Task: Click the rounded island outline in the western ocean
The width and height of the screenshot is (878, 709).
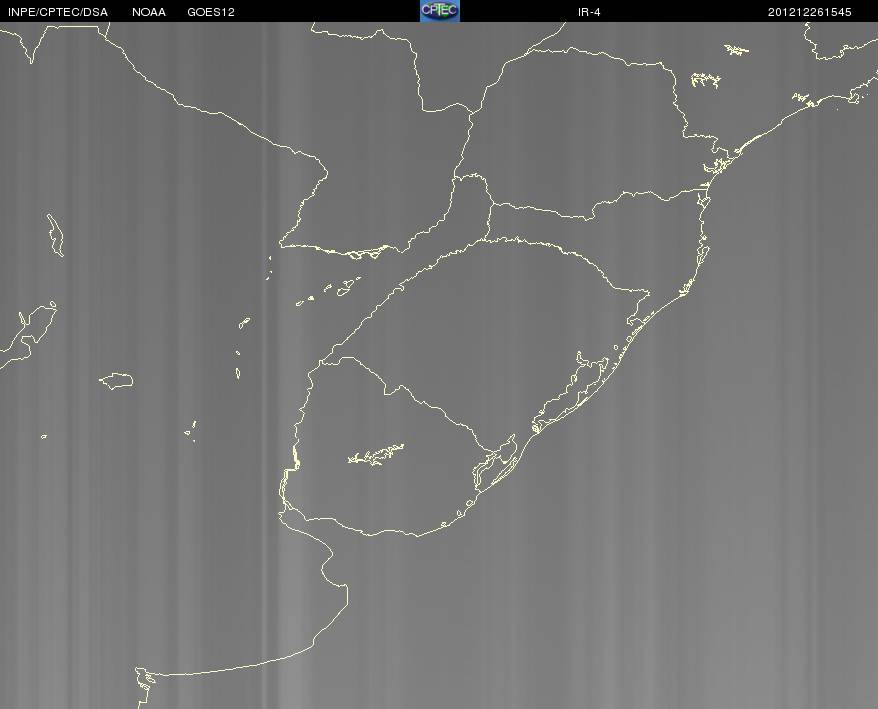Action: 116,381
